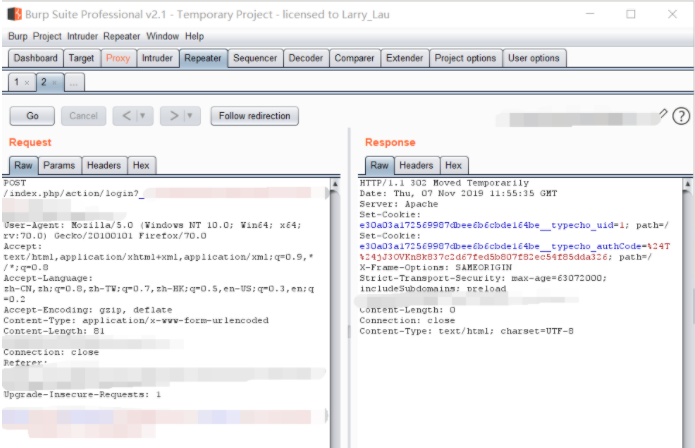
Task: Switch to the Target tab
Action: tap(81, 58)
